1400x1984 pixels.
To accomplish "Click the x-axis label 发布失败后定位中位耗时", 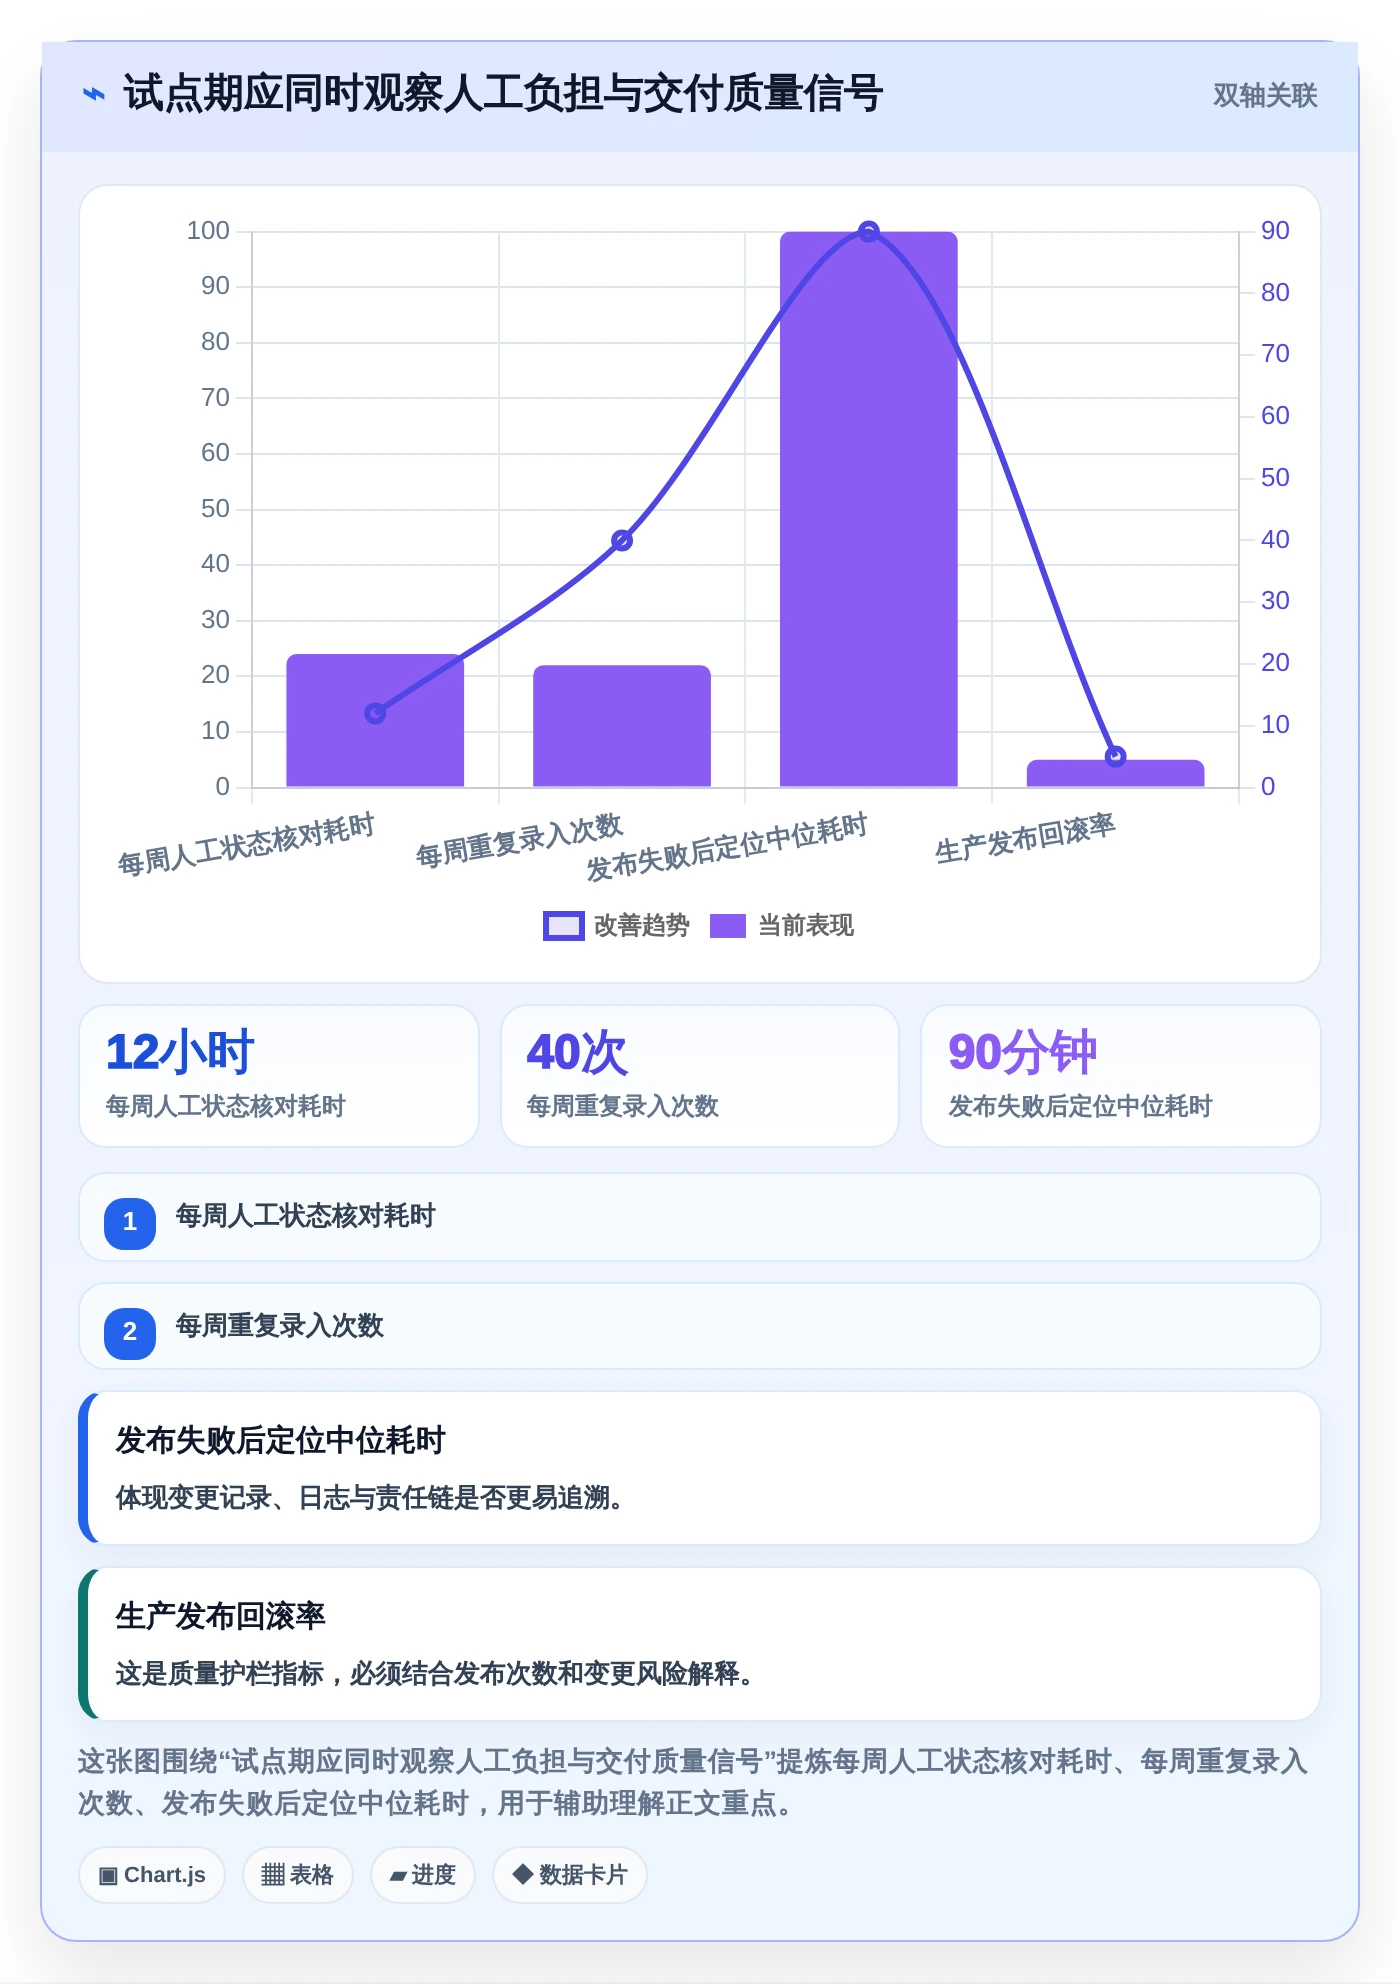I will [x=727, y=847].
